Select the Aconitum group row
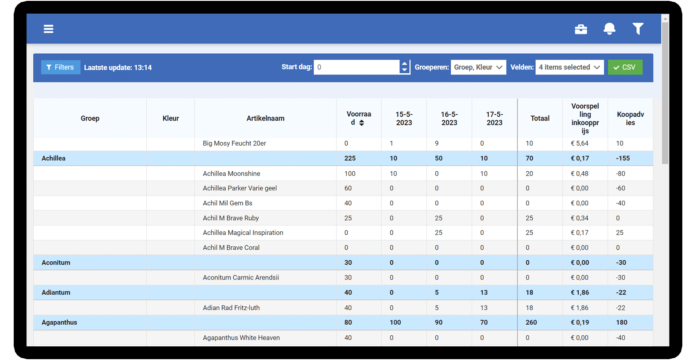Screen dimensions: 696x360 pyautogui.click(x=343, y=263)
